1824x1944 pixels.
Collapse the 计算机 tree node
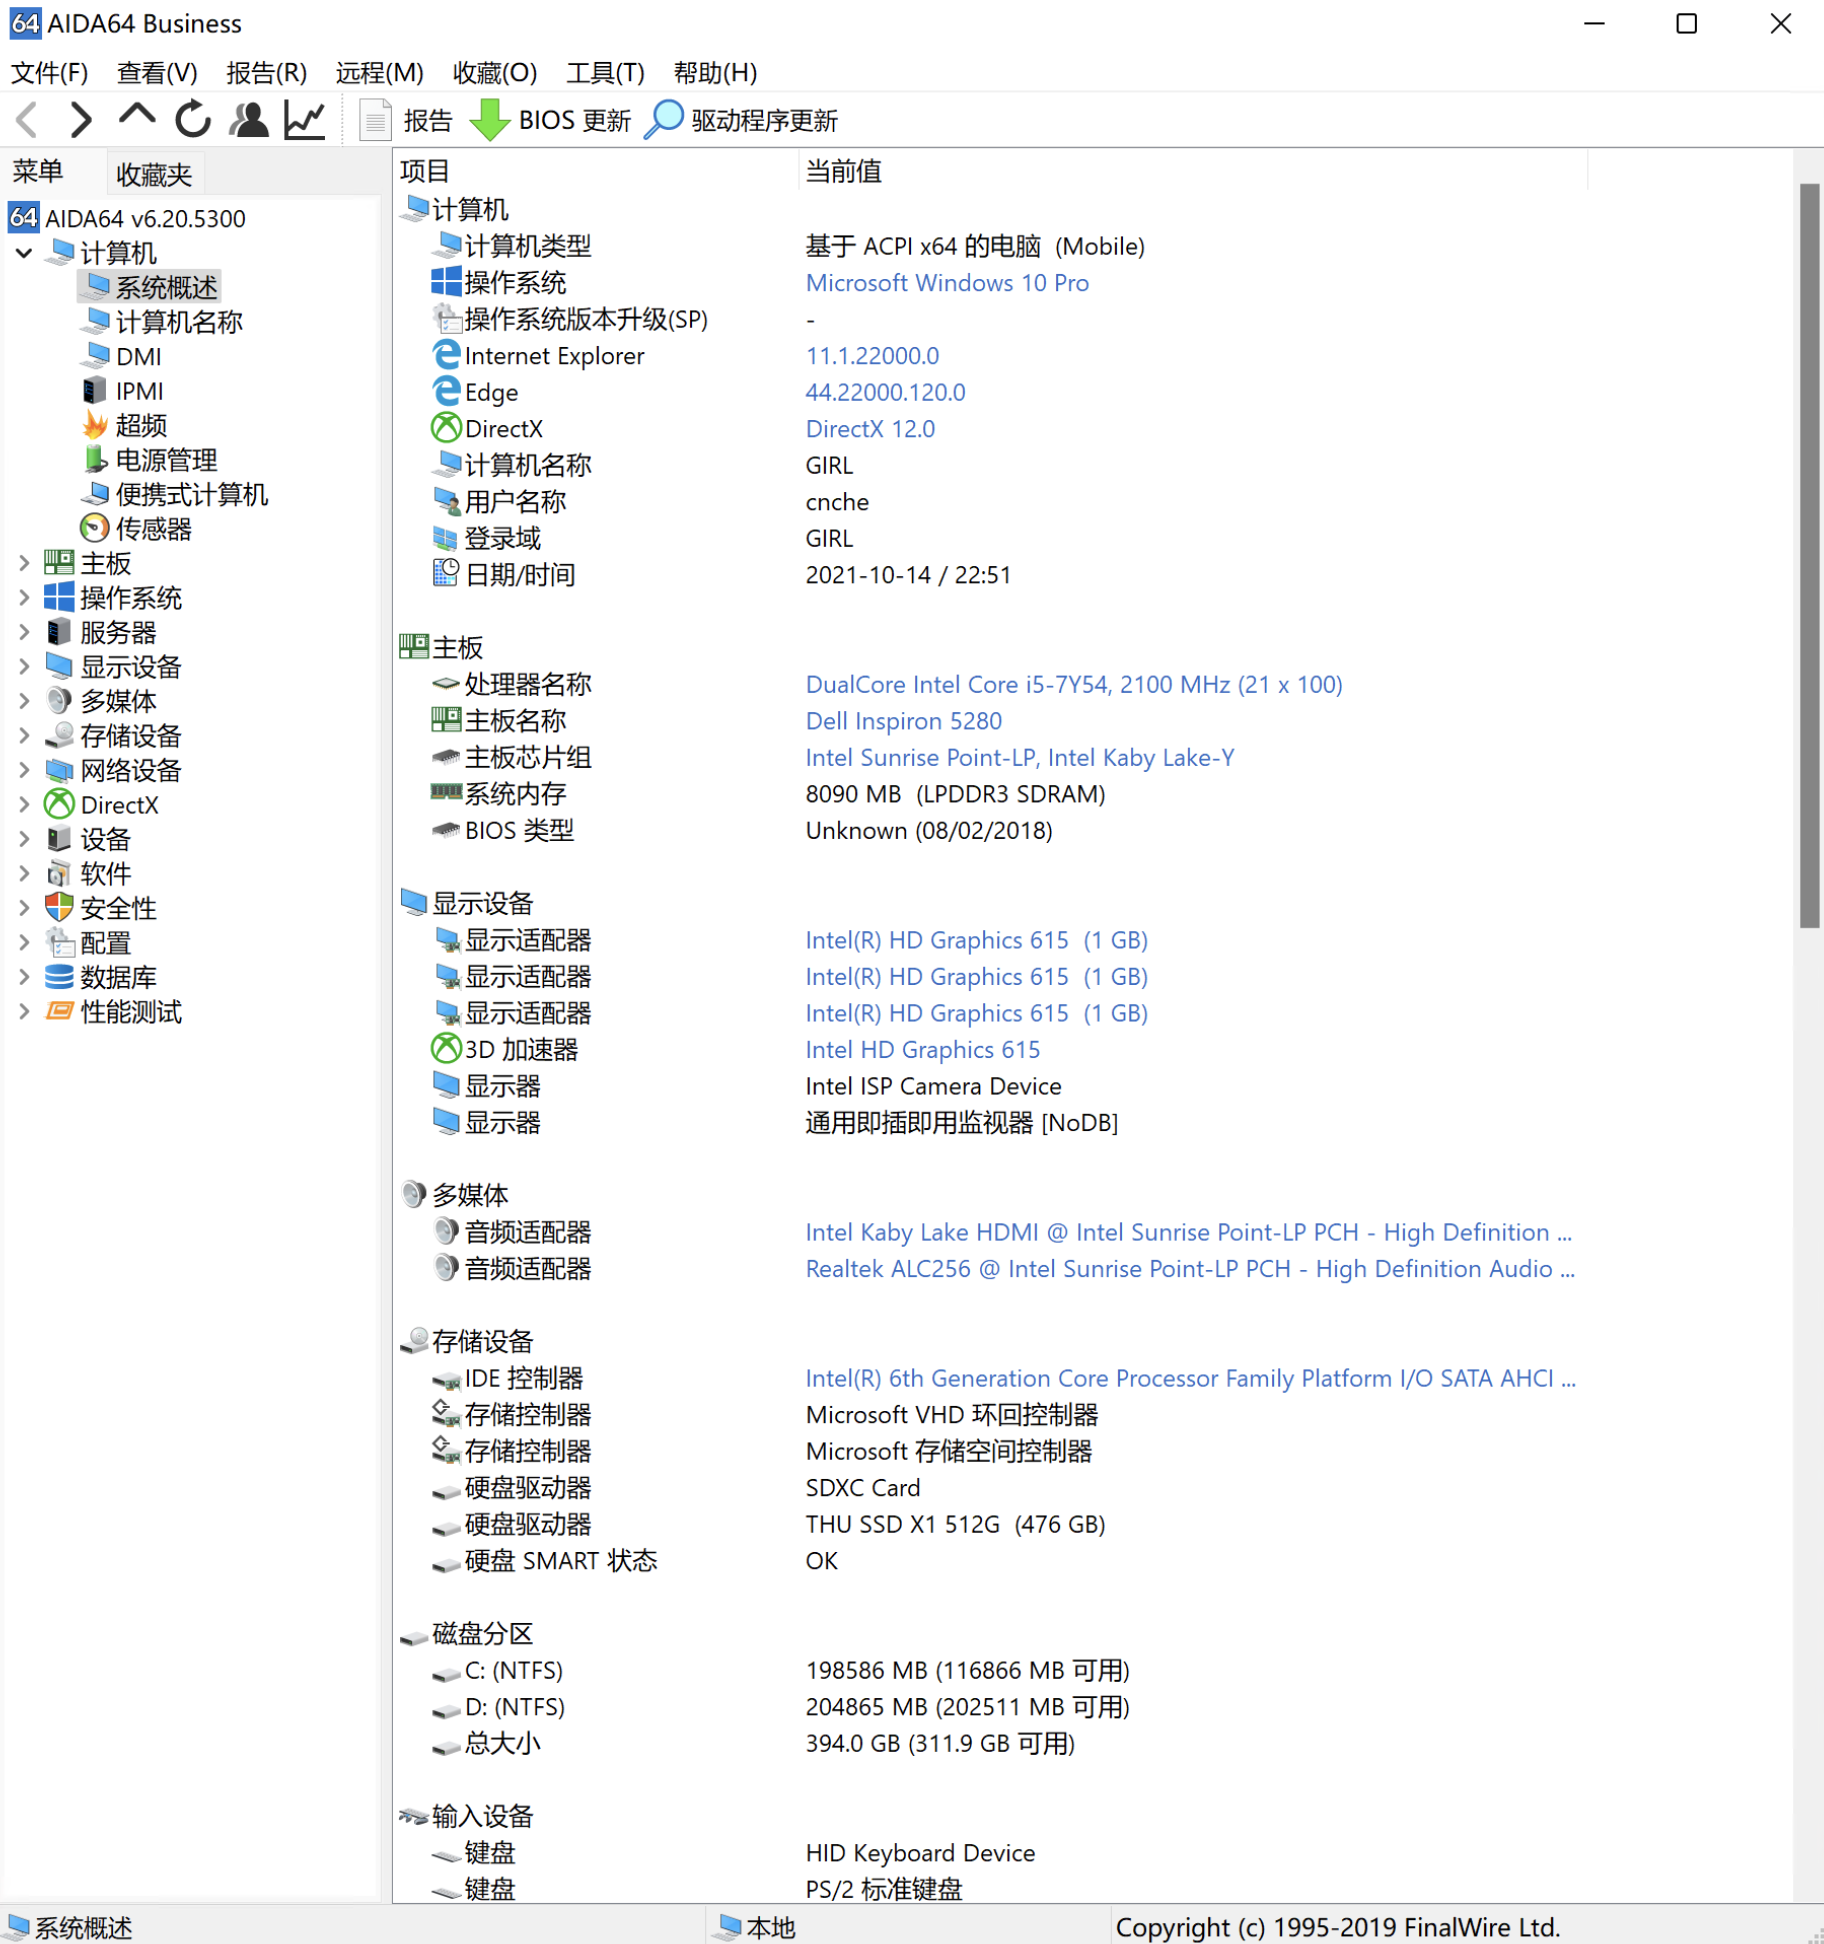[x=25, y=253]
